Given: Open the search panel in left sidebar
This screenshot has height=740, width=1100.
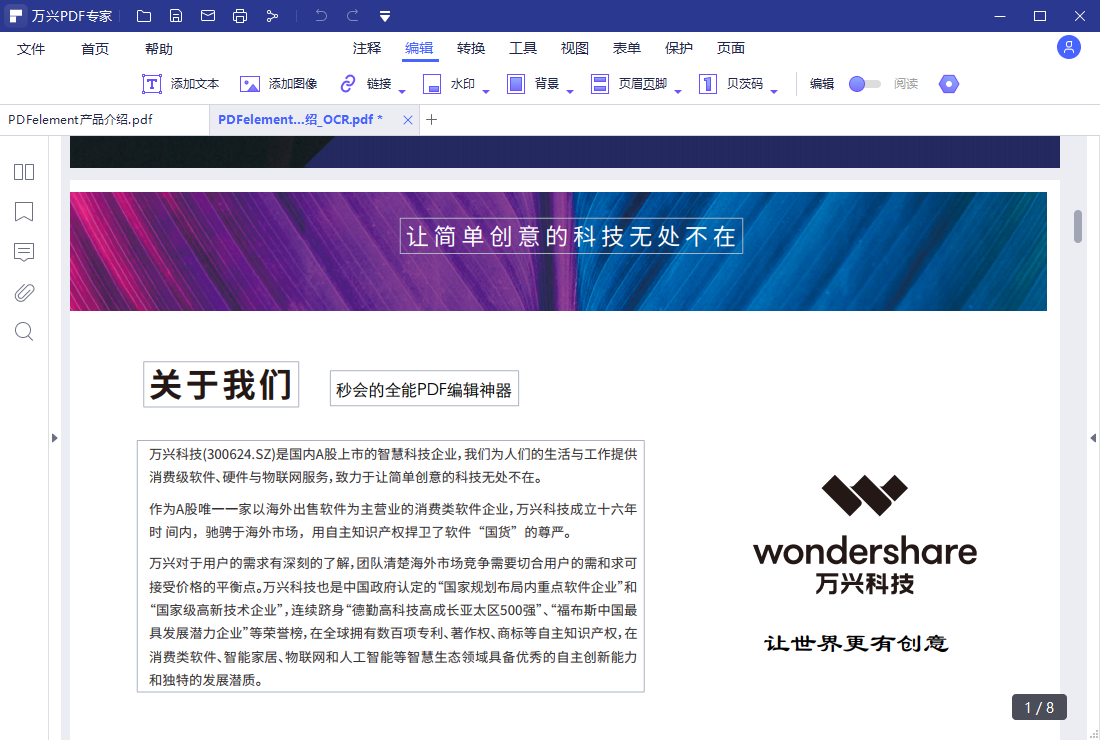Looking at the screenshot, I should pos(23,331).
